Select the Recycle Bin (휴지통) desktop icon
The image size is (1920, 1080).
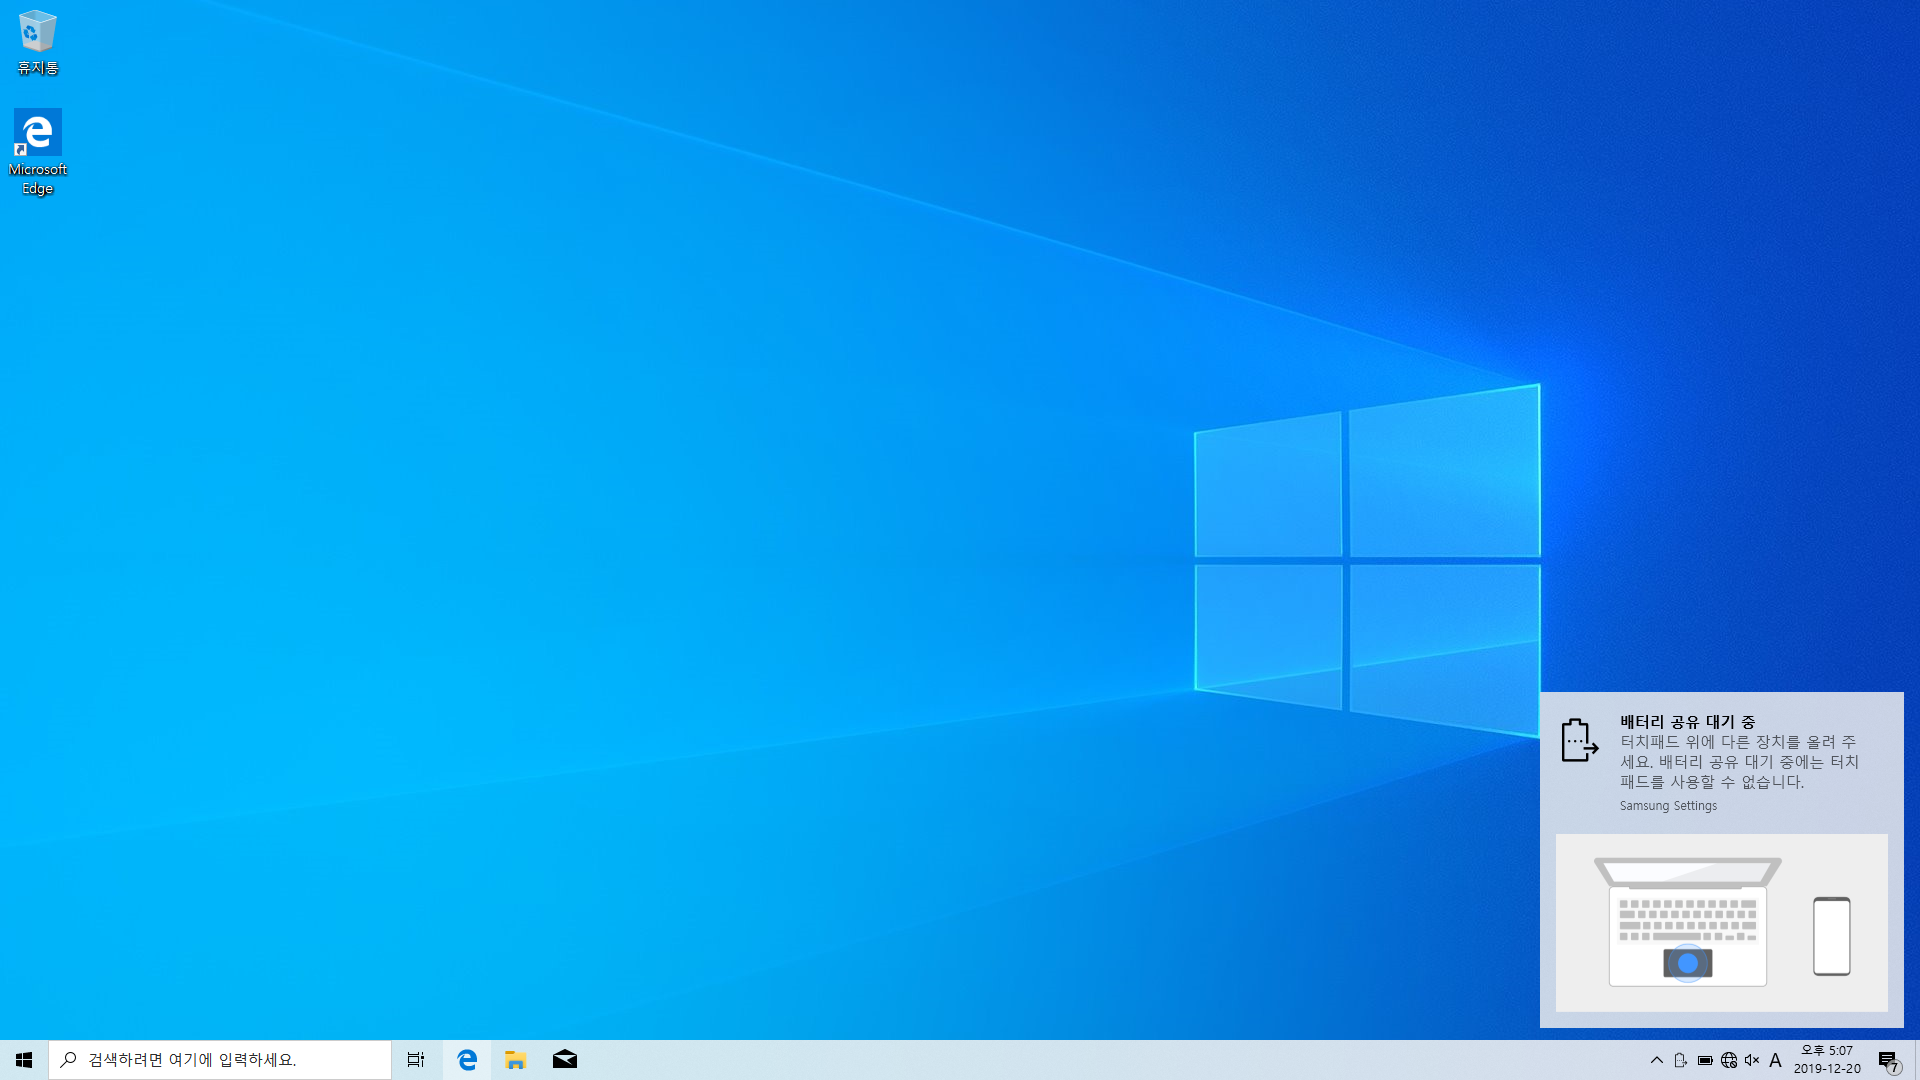(x=38, y=43)
